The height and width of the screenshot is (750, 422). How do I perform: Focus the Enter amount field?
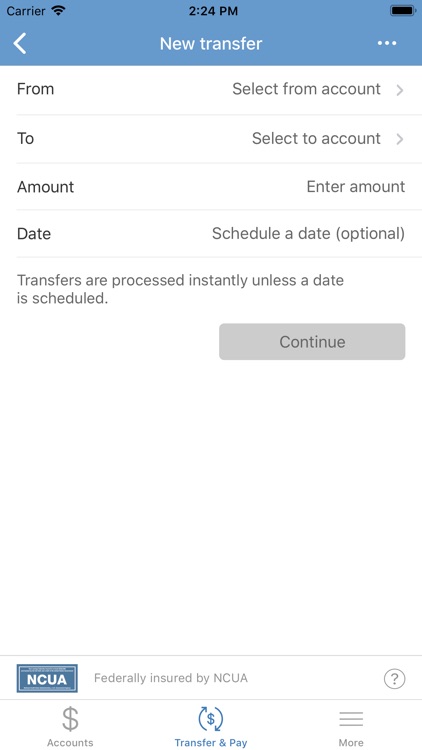(355, 186)
